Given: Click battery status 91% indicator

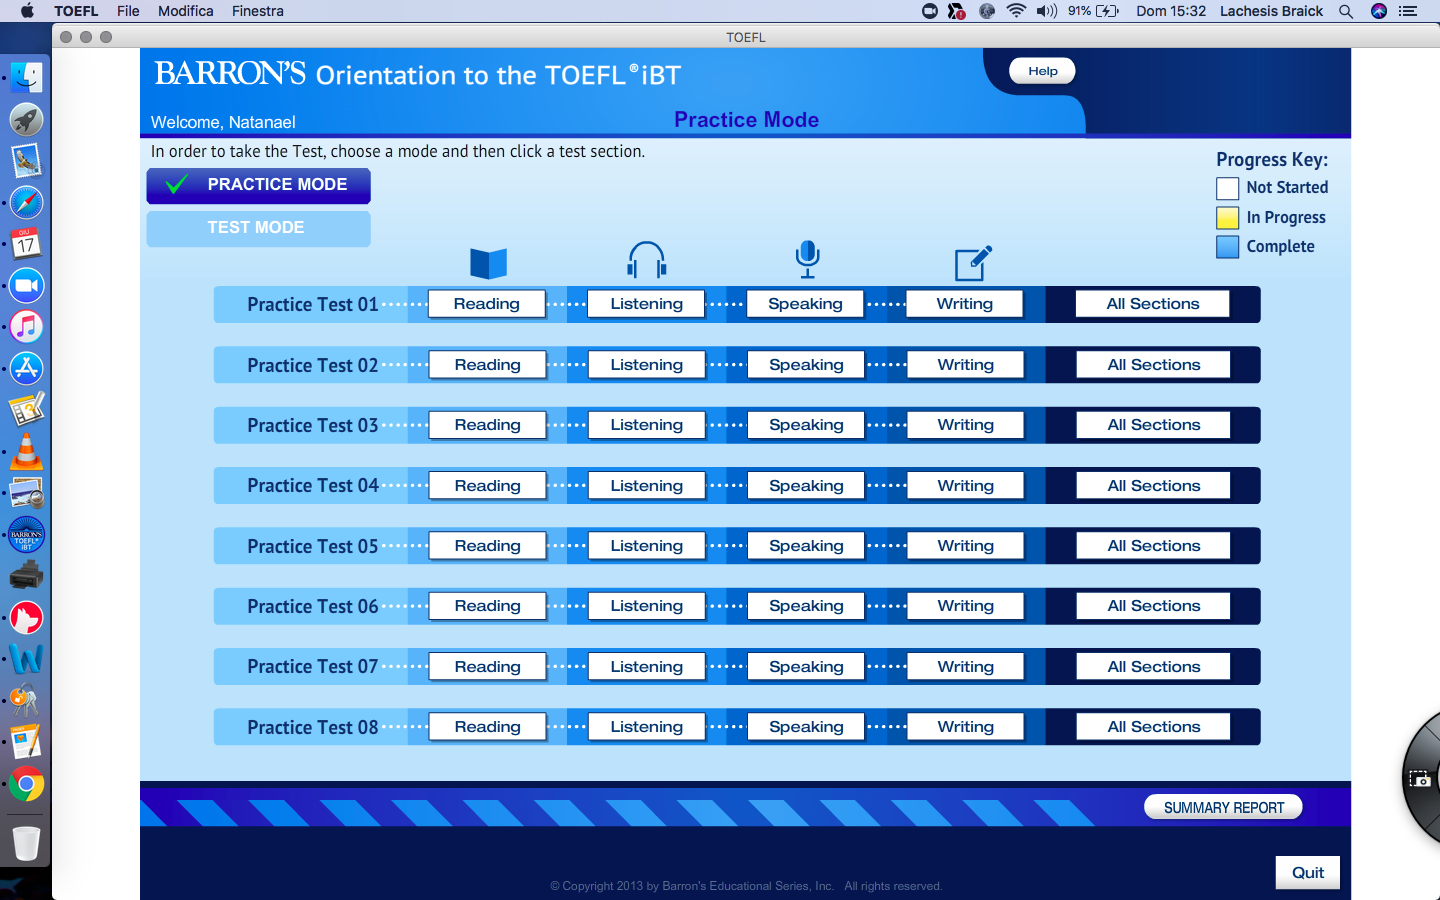Looking at the screenshot, I should [1093, 11].
